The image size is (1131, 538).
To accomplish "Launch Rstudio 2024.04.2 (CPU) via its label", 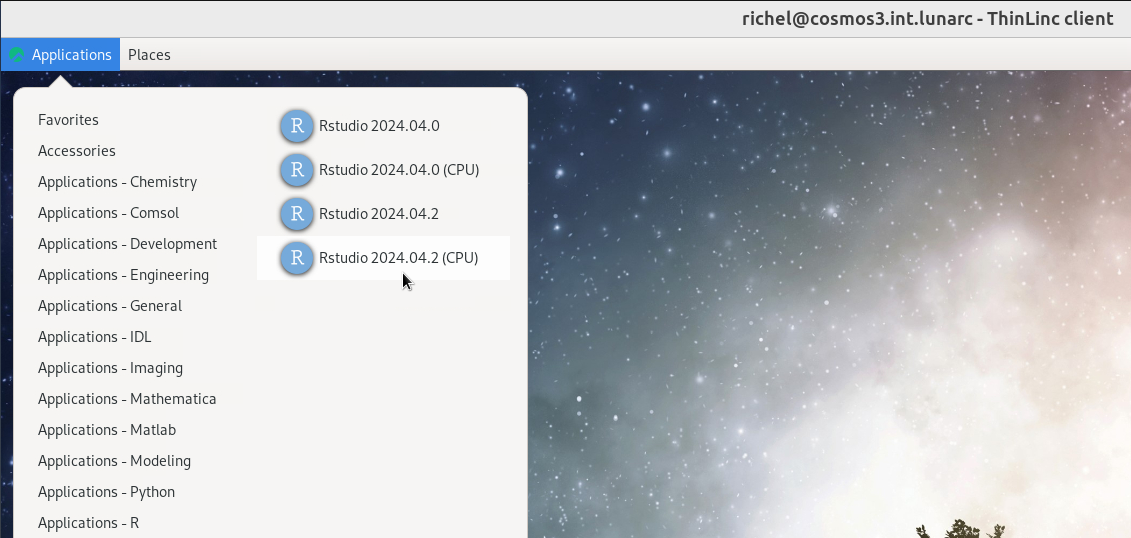I will (398, 258).
